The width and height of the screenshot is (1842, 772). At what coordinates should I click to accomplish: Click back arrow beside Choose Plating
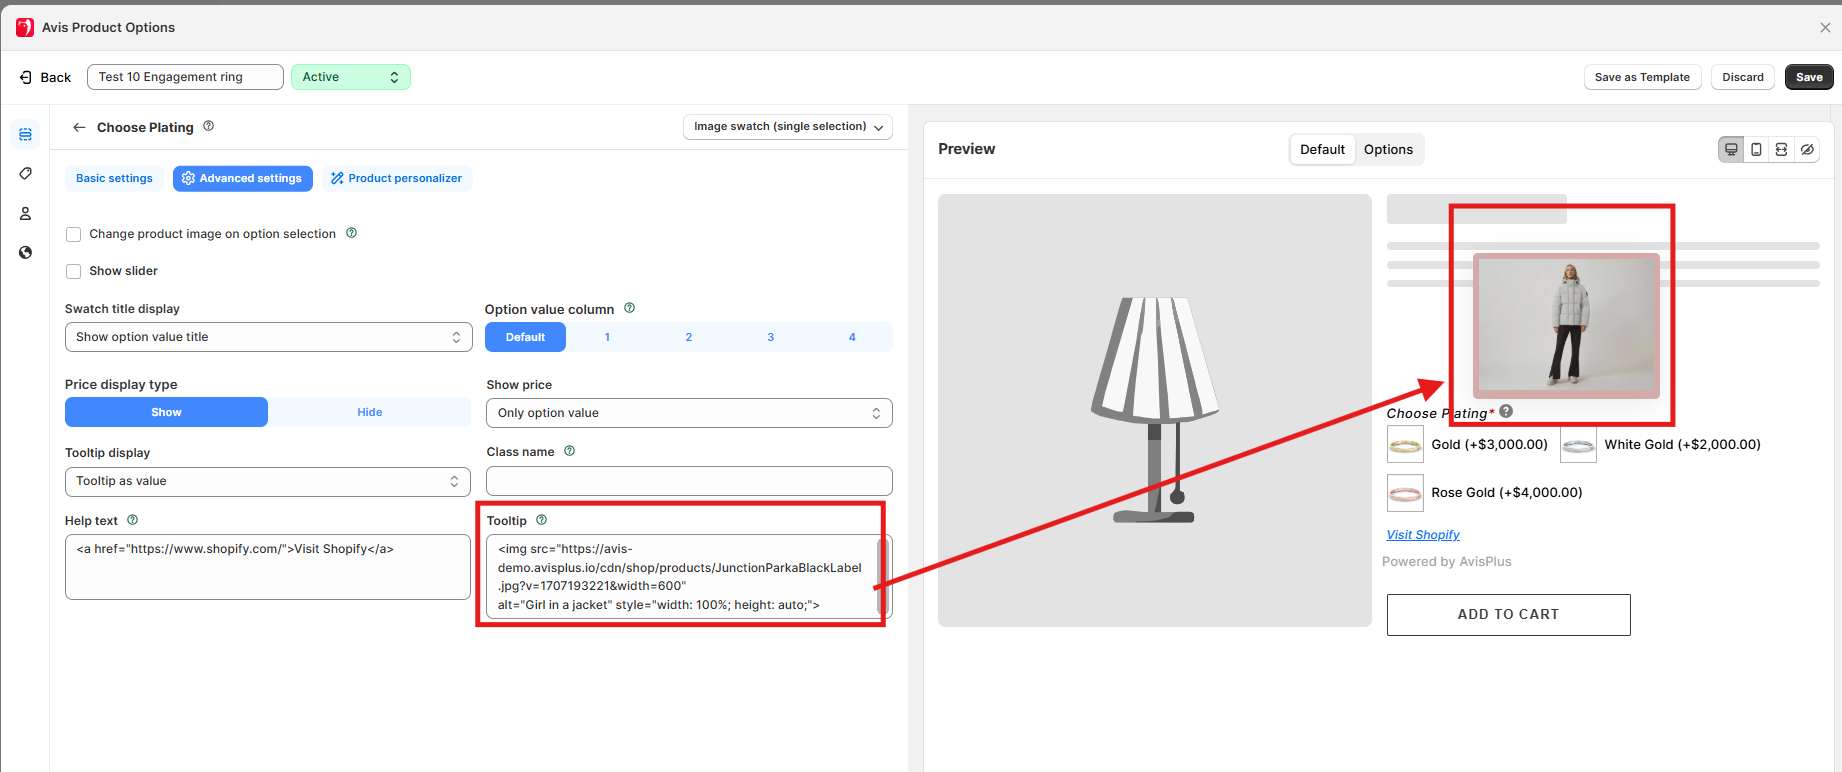click(79, 127)
